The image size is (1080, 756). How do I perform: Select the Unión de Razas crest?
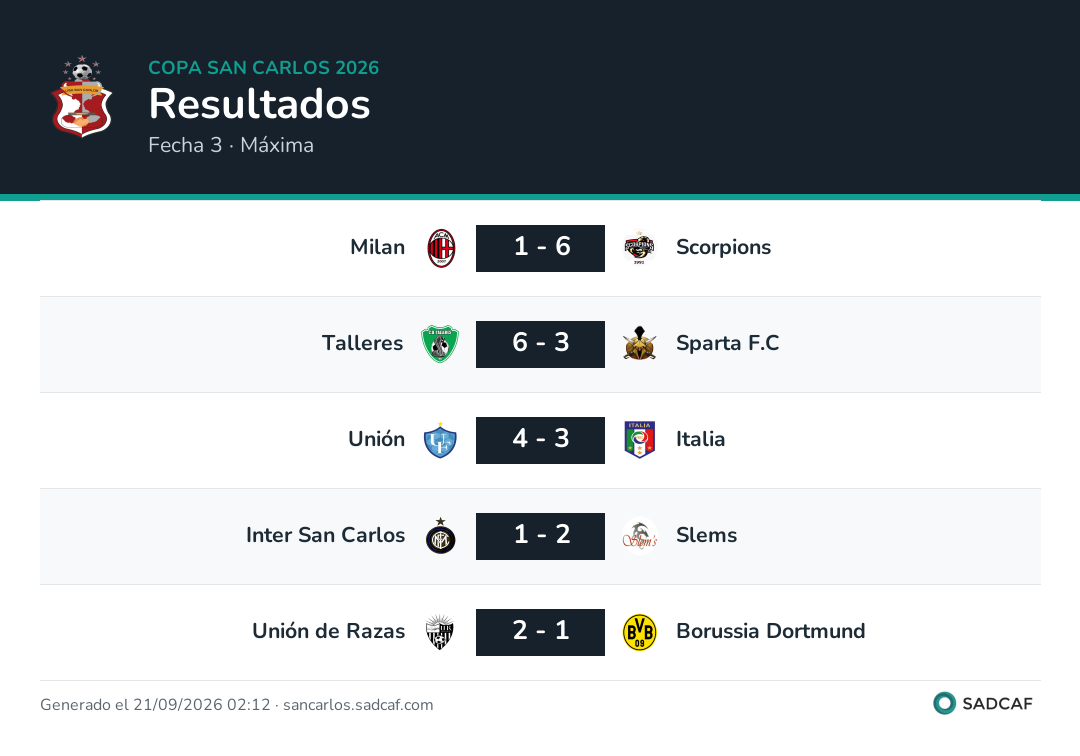tap(439, 632)
